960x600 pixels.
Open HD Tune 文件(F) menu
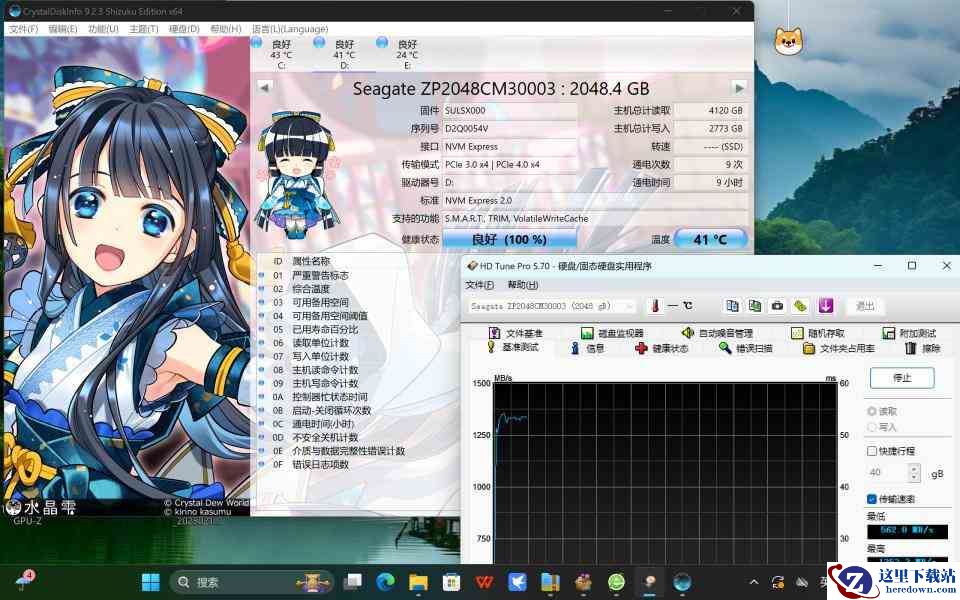click(479, 285)
